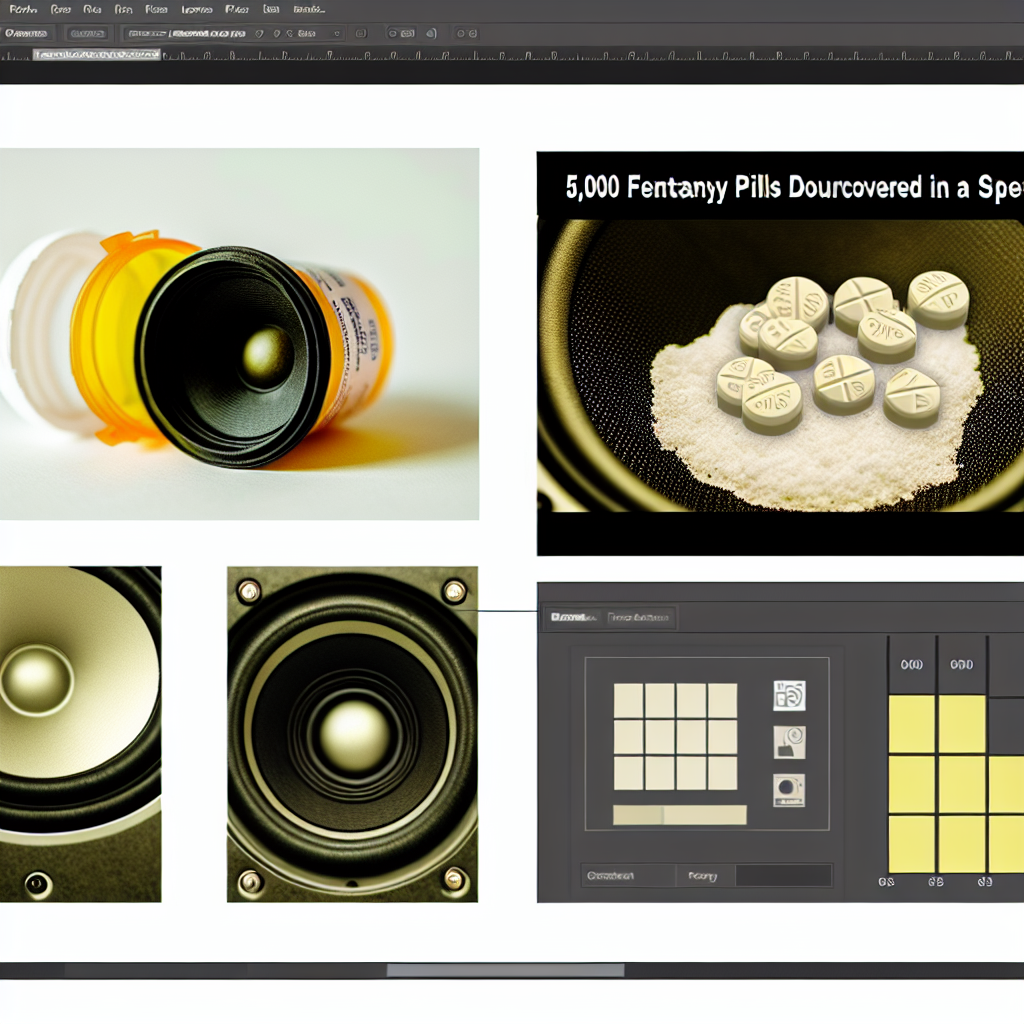The width and height of the screenshot is (1024, 1024).
Task: Select the fentanyl pills headline image
Action: pos(780,353)
